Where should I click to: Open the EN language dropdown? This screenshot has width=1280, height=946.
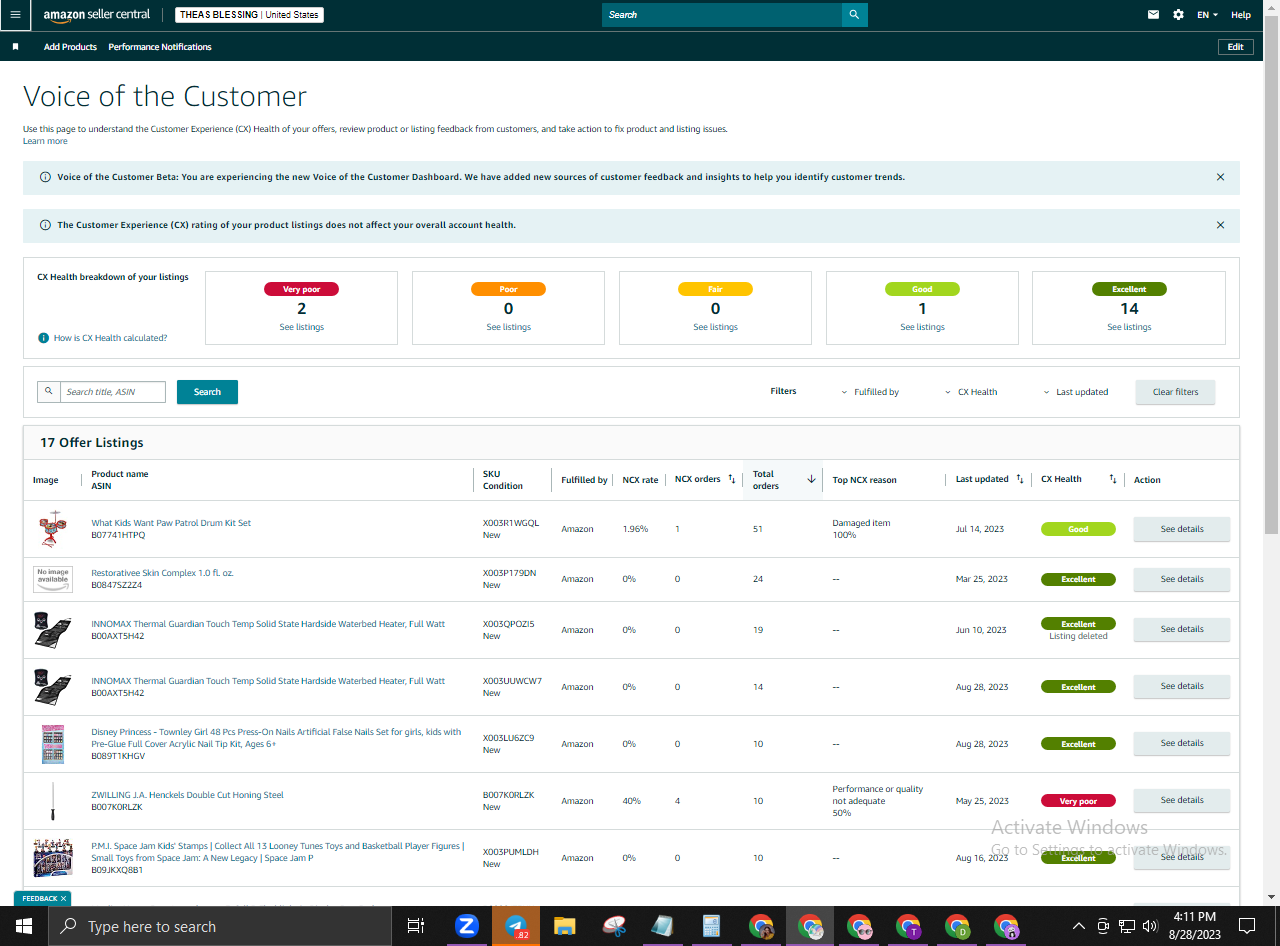[1207, 15]
